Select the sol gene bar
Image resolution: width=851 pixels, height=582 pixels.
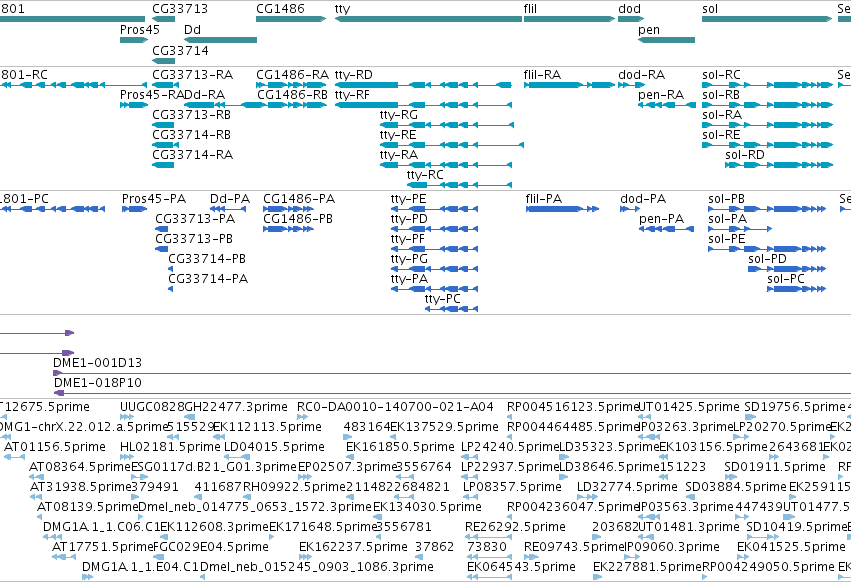pos(767,19)
